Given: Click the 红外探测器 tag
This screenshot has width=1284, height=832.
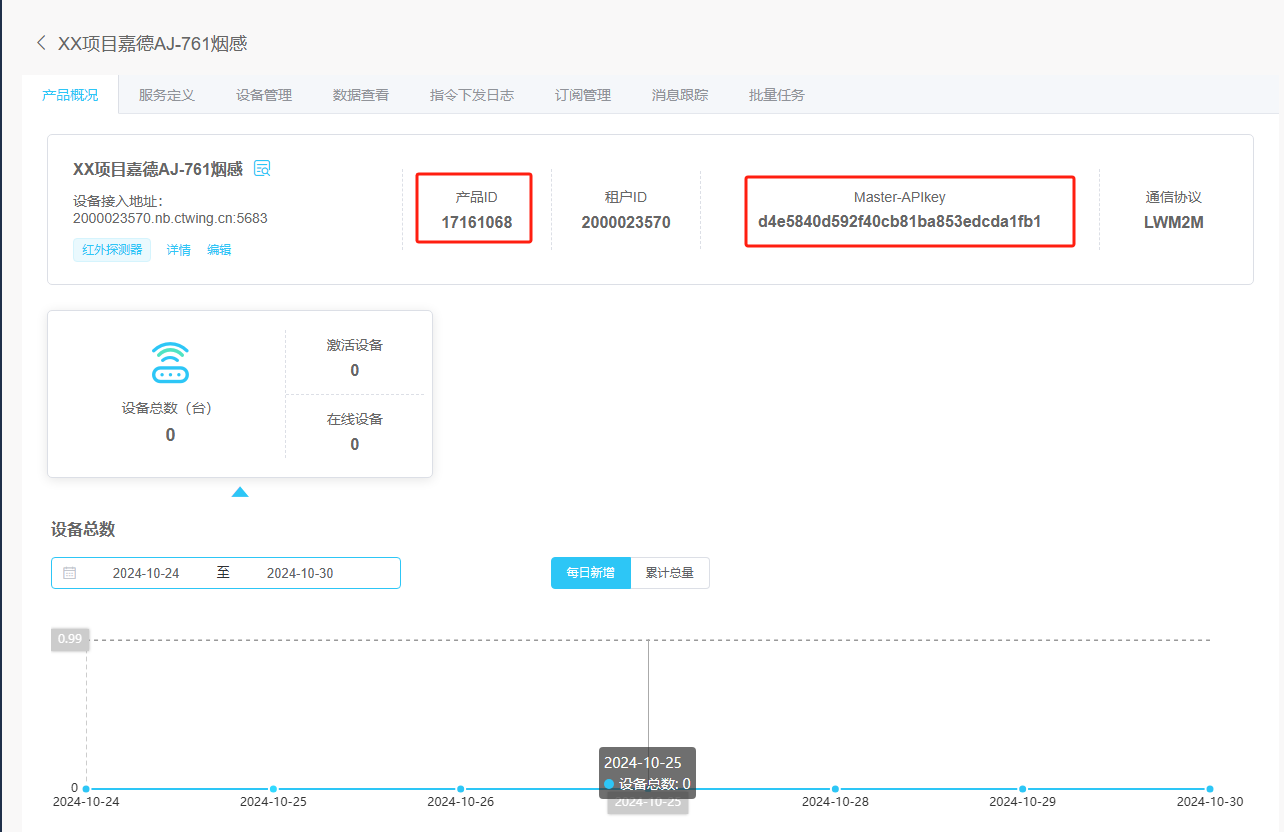Looking at the screenshot, I should 112,250.
